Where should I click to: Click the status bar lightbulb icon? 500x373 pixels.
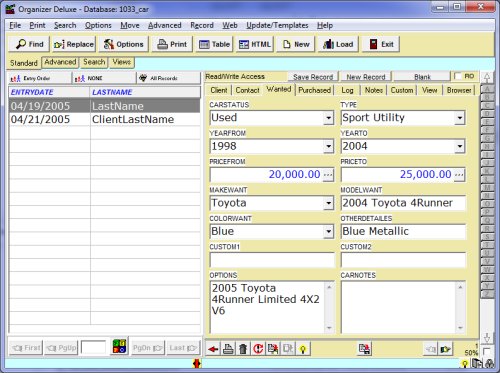464,364
